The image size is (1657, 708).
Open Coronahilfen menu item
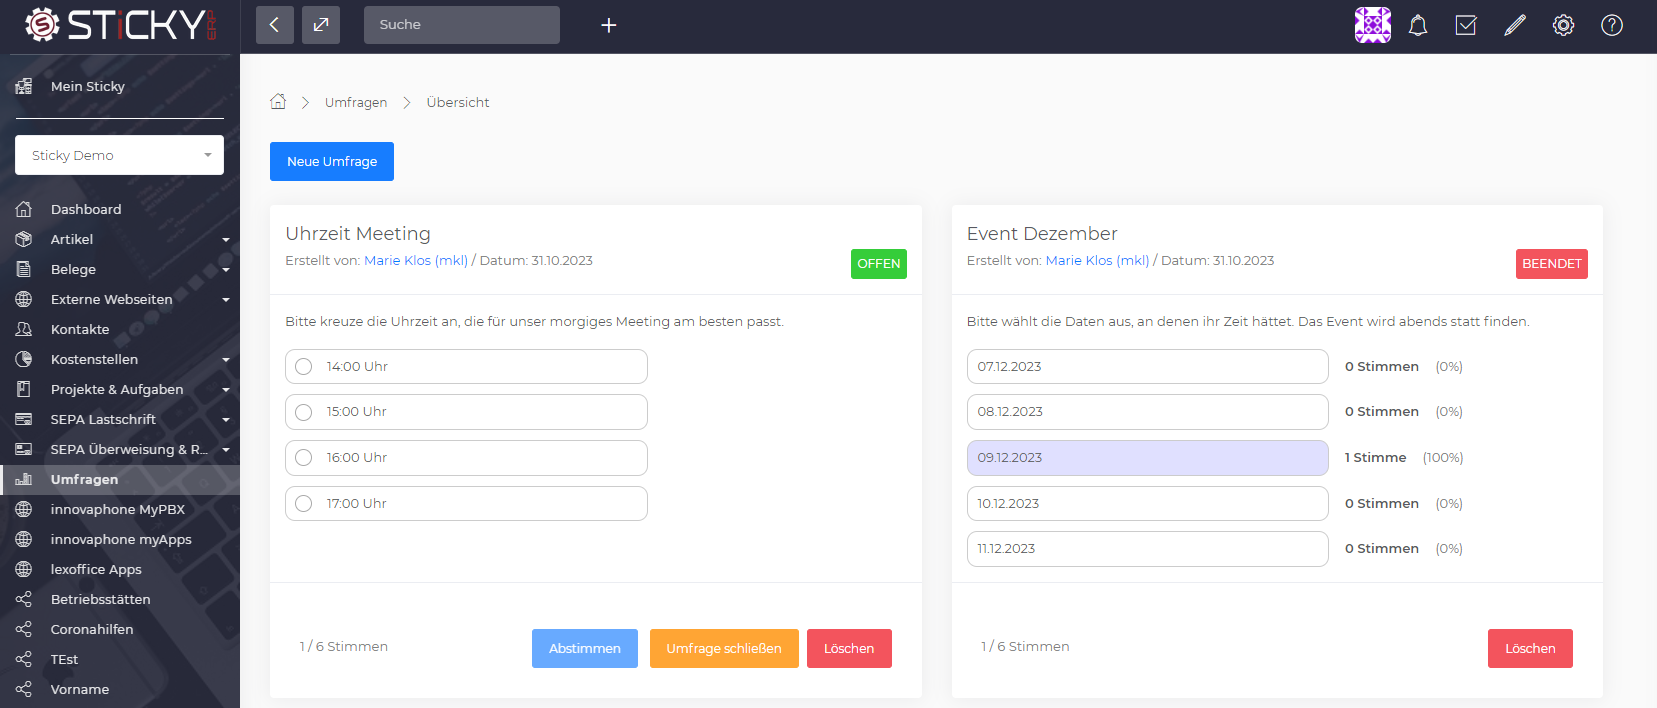point(92,629)
